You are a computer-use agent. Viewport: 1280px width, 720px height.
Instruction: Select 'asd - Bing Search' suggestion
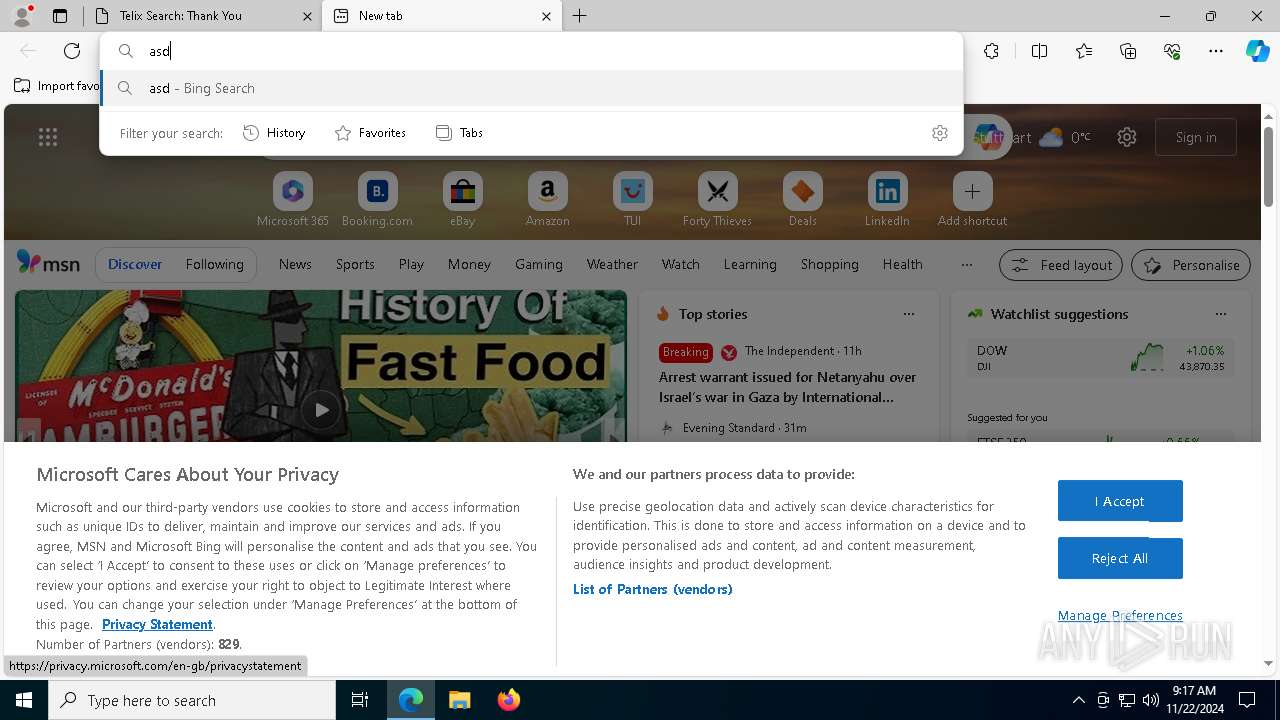(x=531, y=88)
